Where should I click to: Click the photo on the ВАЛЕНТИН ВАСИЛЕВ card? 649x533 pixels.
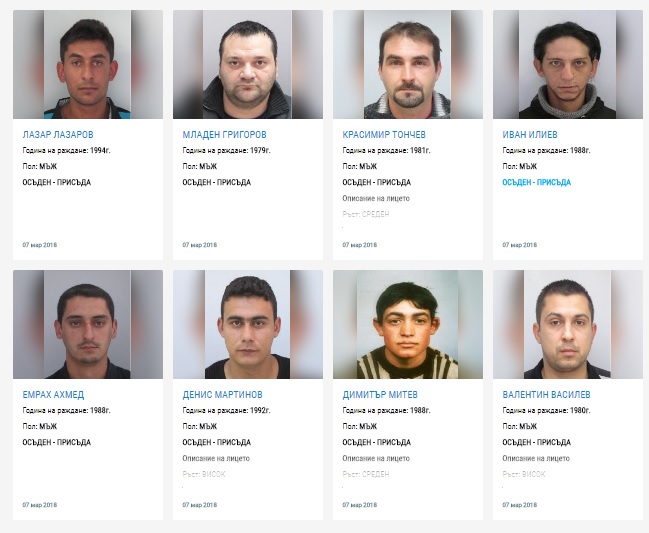pos(568,324)
